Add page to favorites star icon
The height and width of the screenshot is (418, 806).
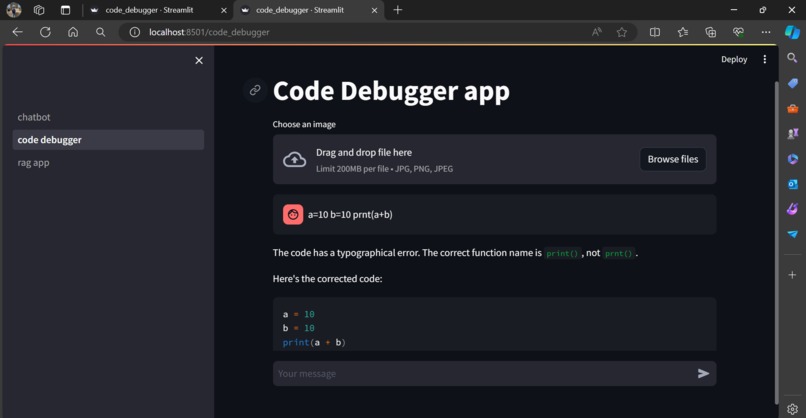coord(622,32)
